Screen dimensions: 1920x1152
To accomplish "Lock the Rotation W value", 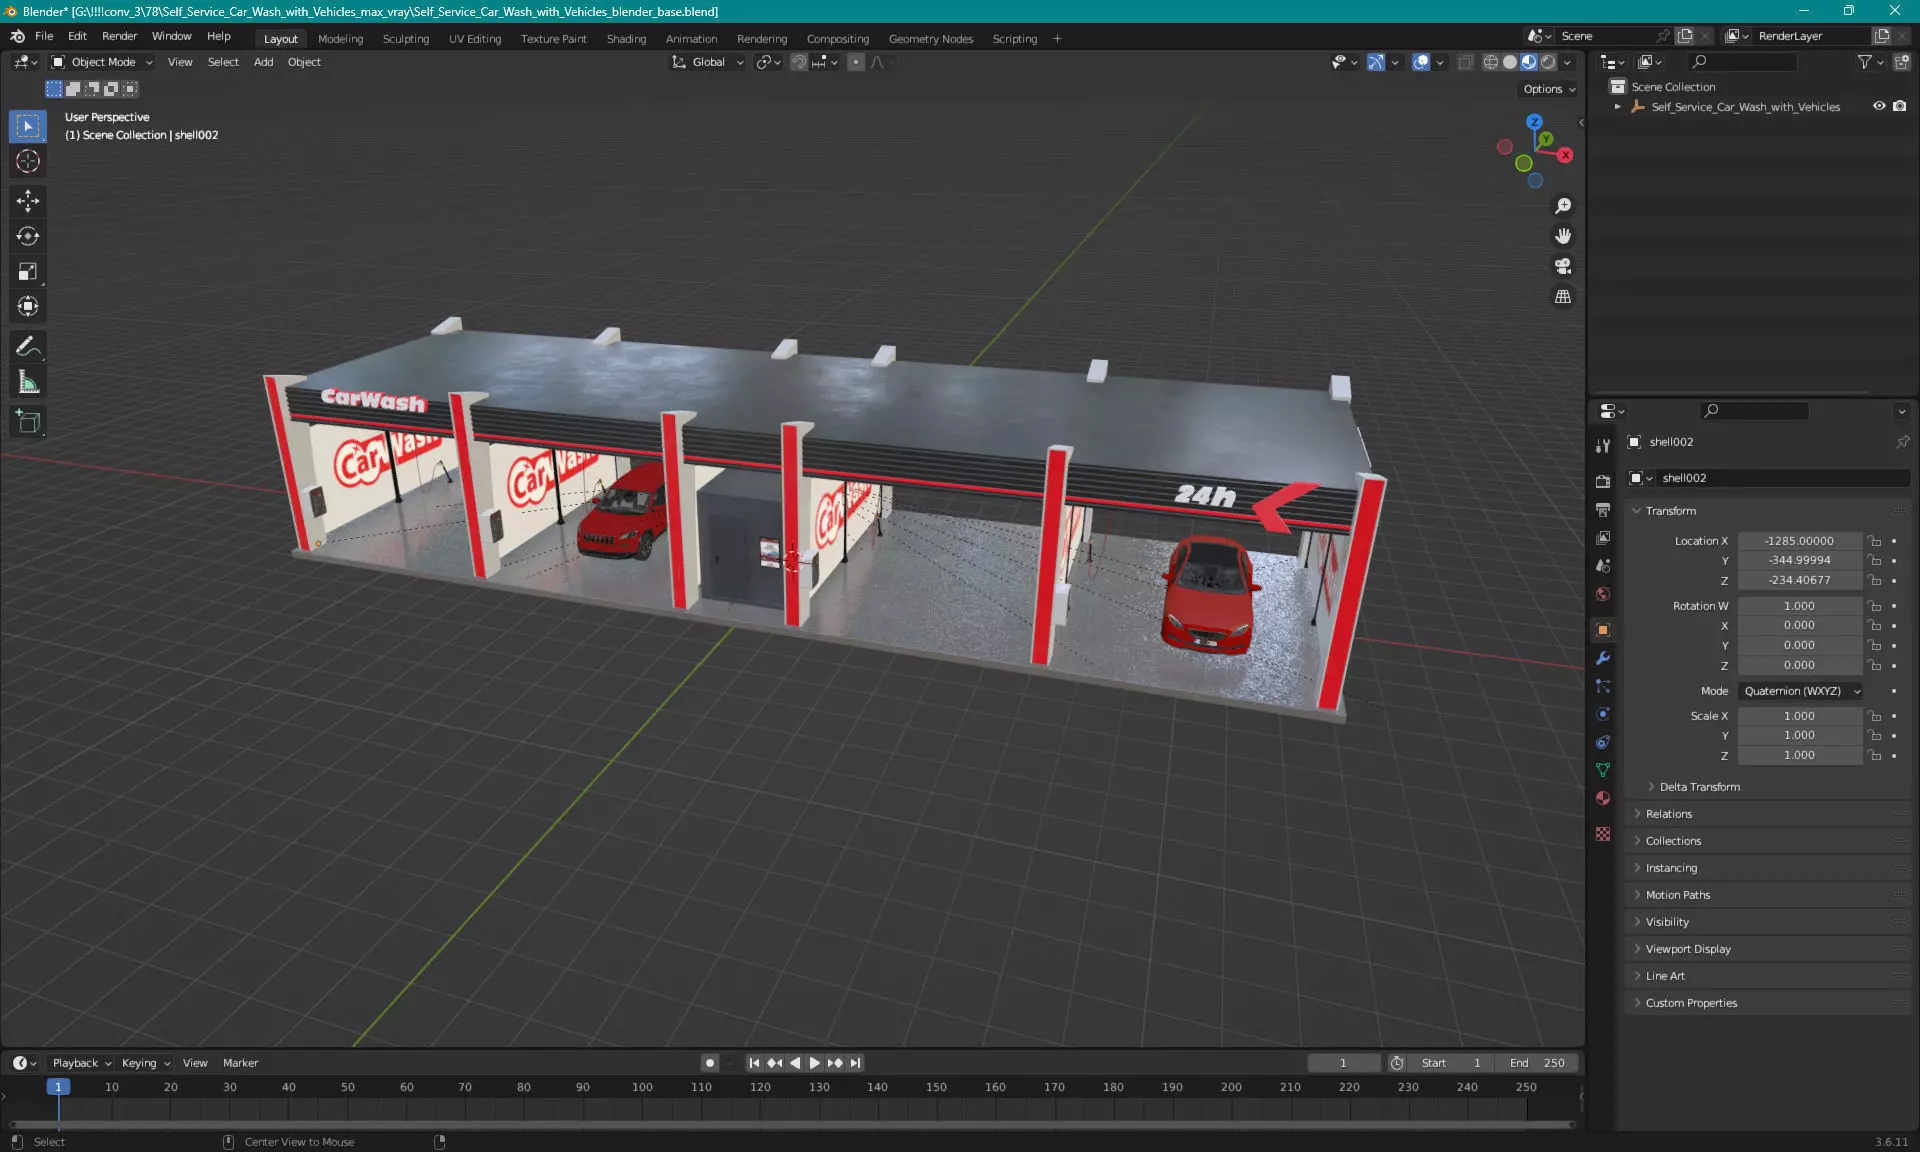I will (1875, 606).
